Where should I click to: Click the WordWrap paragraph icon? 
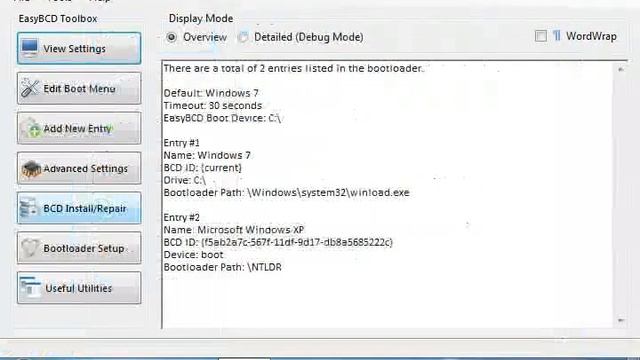pyautogui.click(x=557, y=36)
